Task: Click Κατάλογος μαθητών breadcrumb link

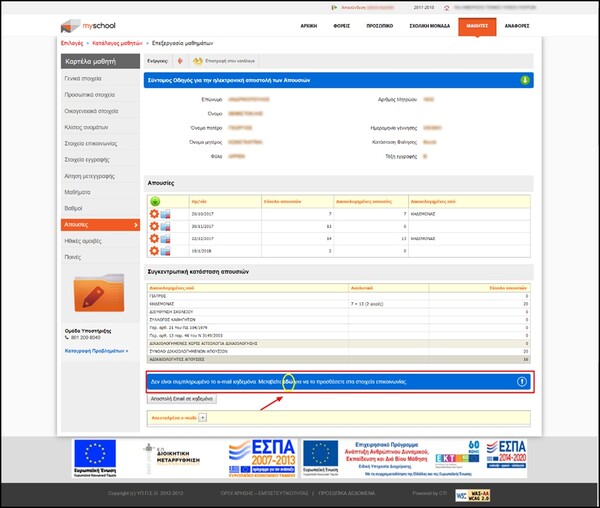Action: [115, 45]
